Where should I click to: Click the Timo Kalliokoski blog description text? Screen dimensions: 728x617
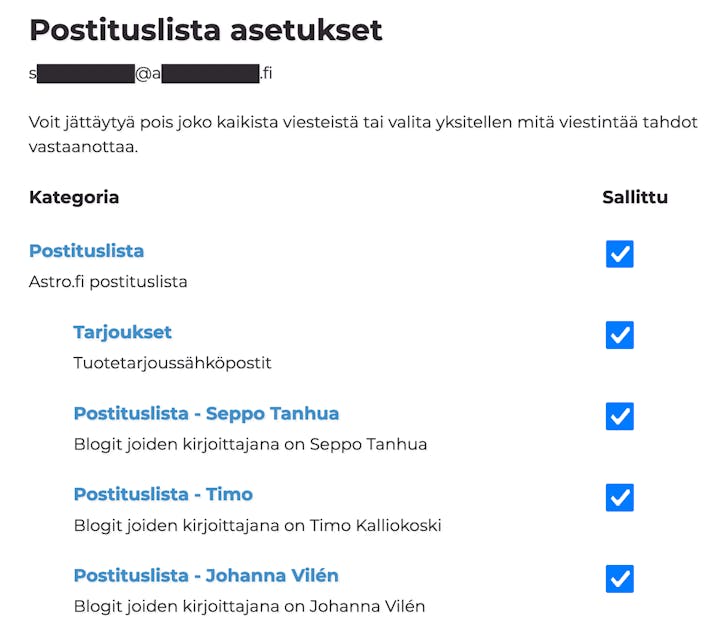click(257, 525)
